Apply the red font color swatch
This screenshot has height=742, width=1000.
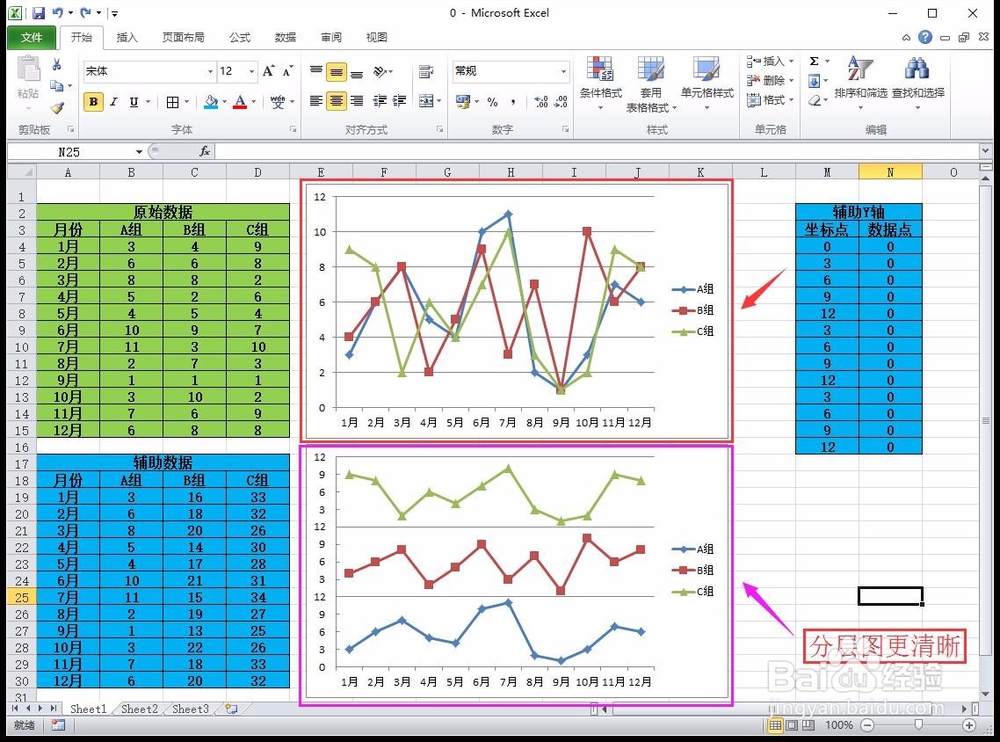pyautogui.click(x=240, y=101)
